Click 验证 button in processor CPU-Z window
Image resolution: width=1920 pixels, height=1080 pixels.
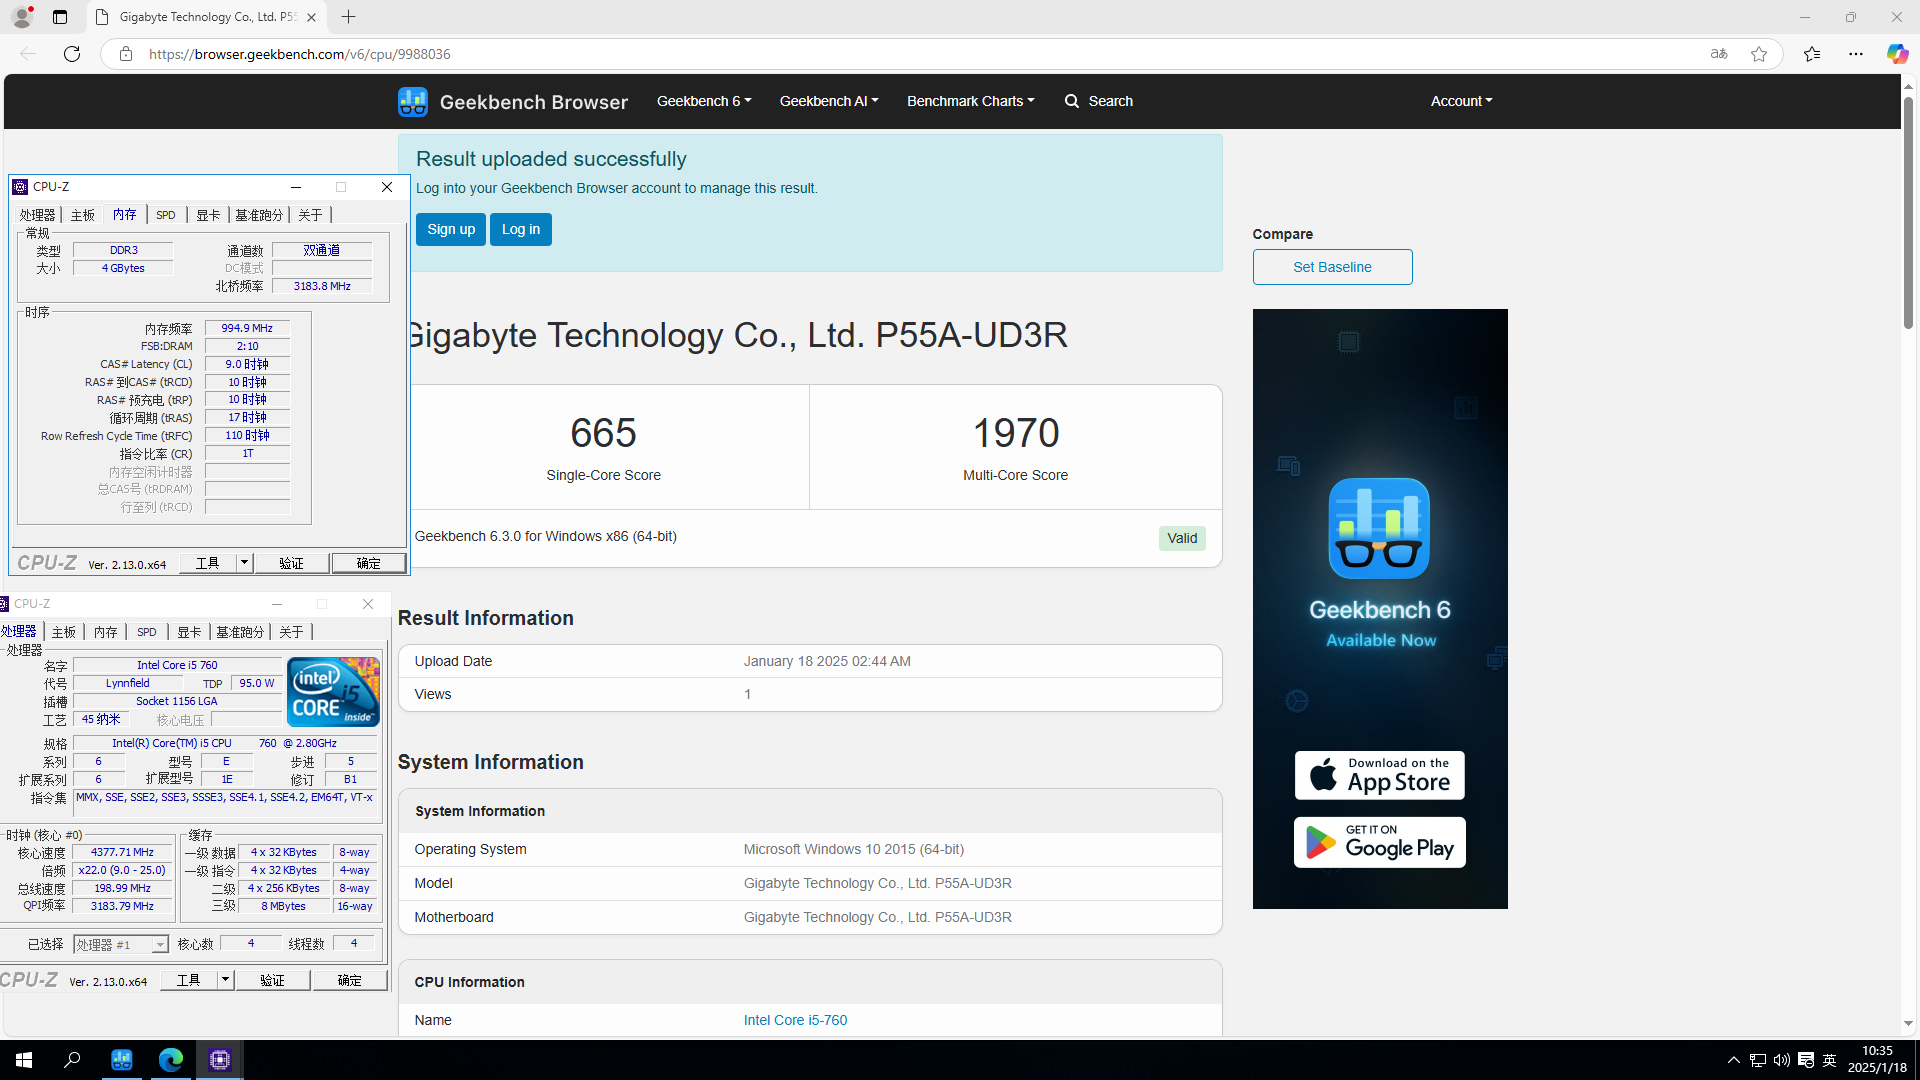272,980
